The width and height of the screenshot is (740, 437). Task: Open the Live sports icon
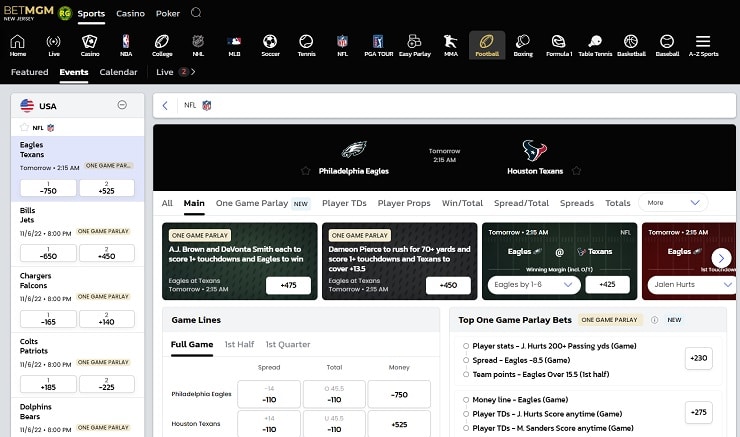point(53,45)
